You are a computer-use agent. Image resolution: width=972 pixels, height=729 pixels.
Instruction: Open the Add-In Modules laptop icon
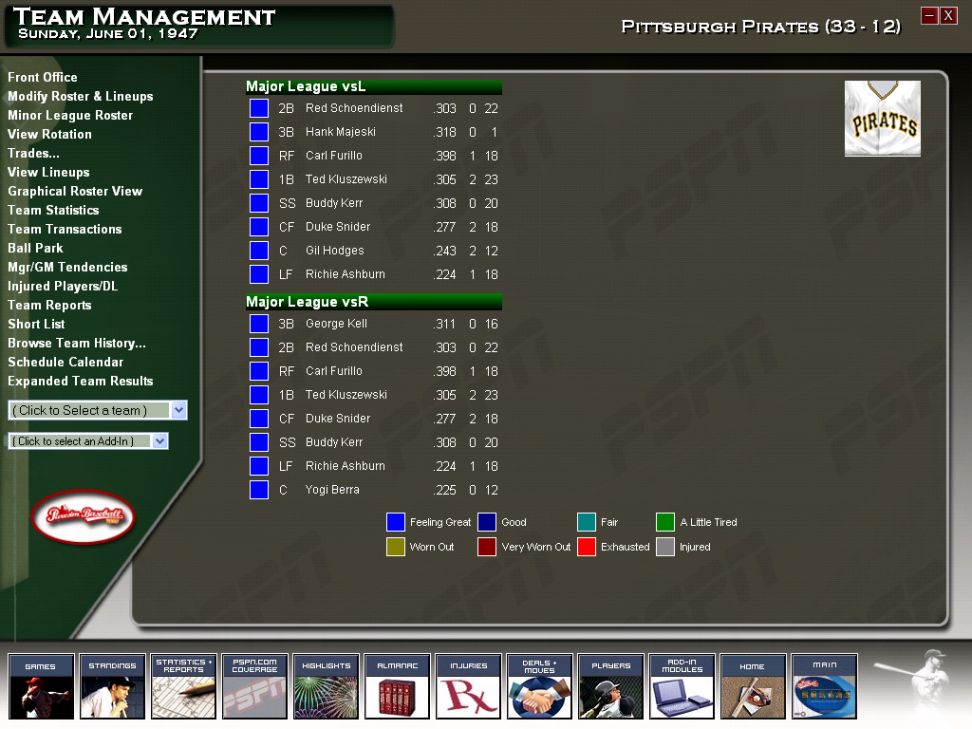(x=682, y=686)
